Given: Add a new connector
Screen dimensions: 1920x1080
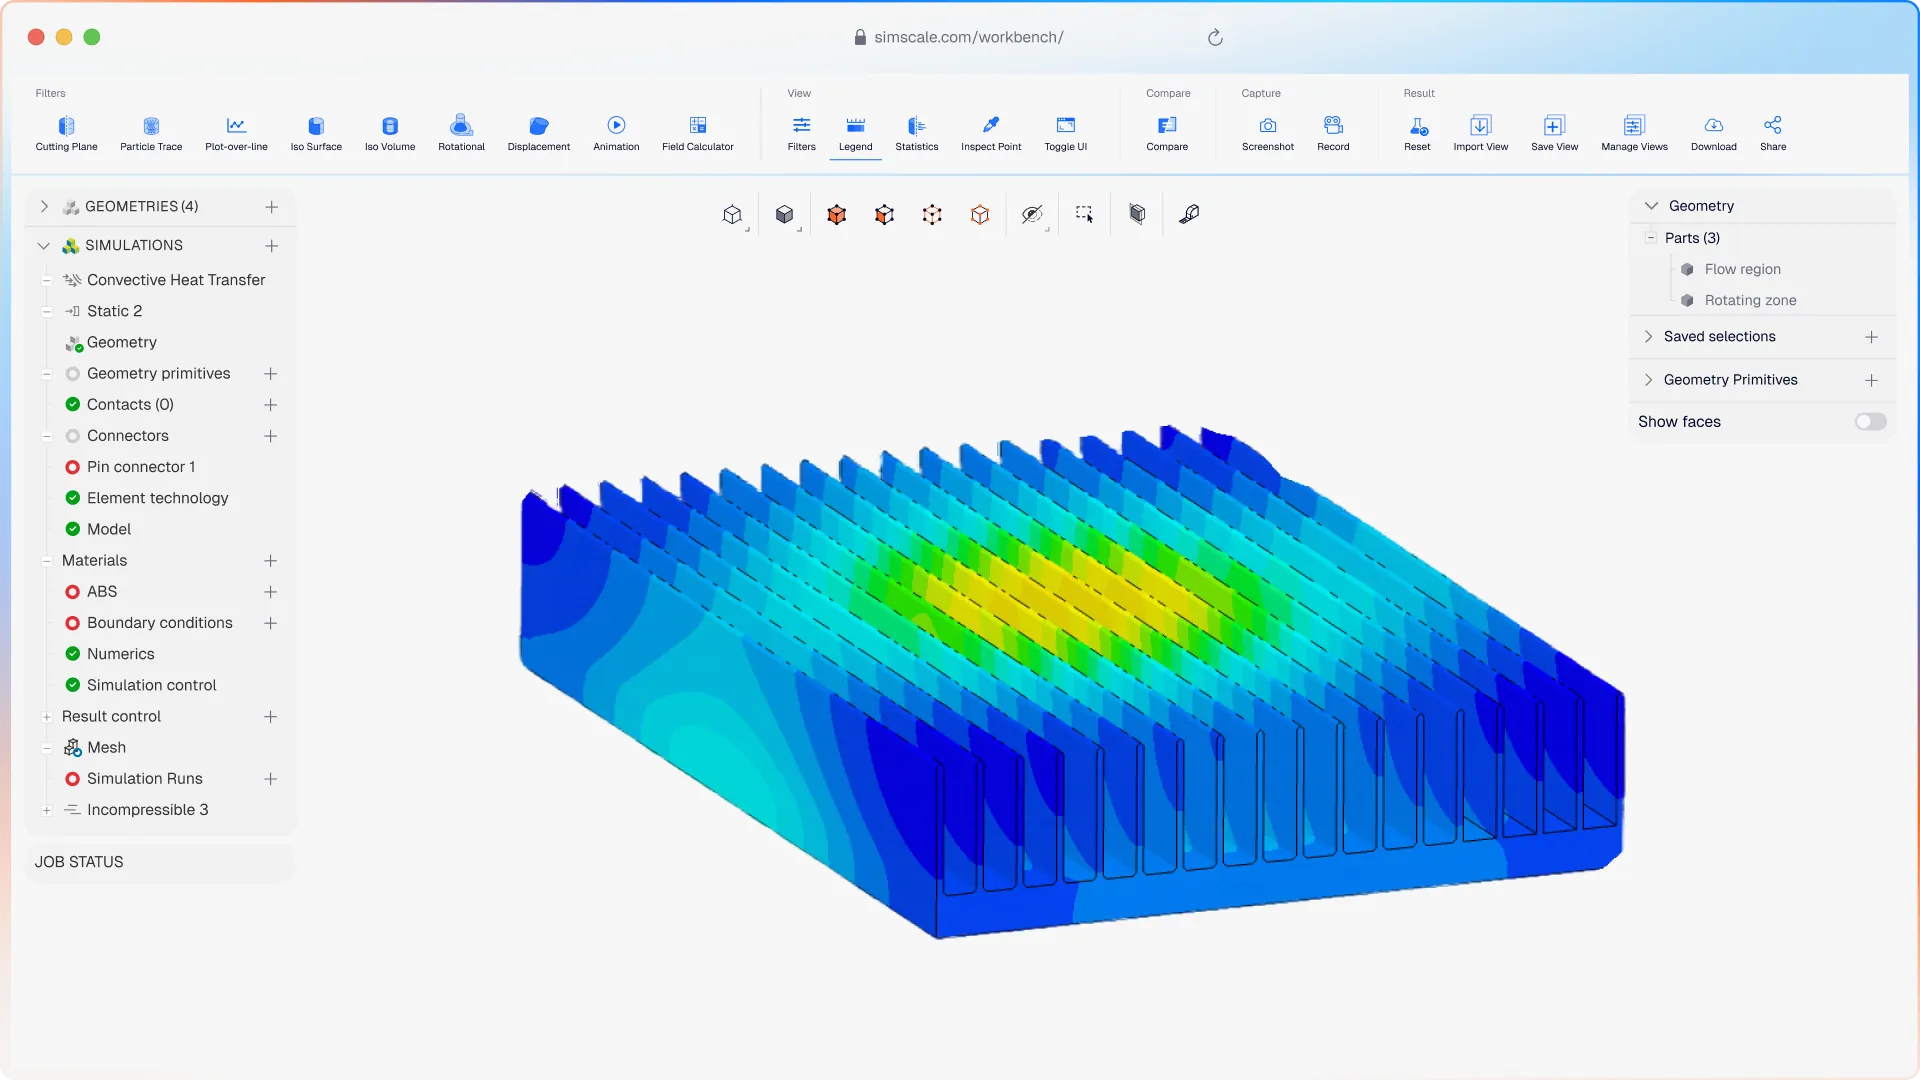Looking at the screenshot, I should [x=270, y=436].
